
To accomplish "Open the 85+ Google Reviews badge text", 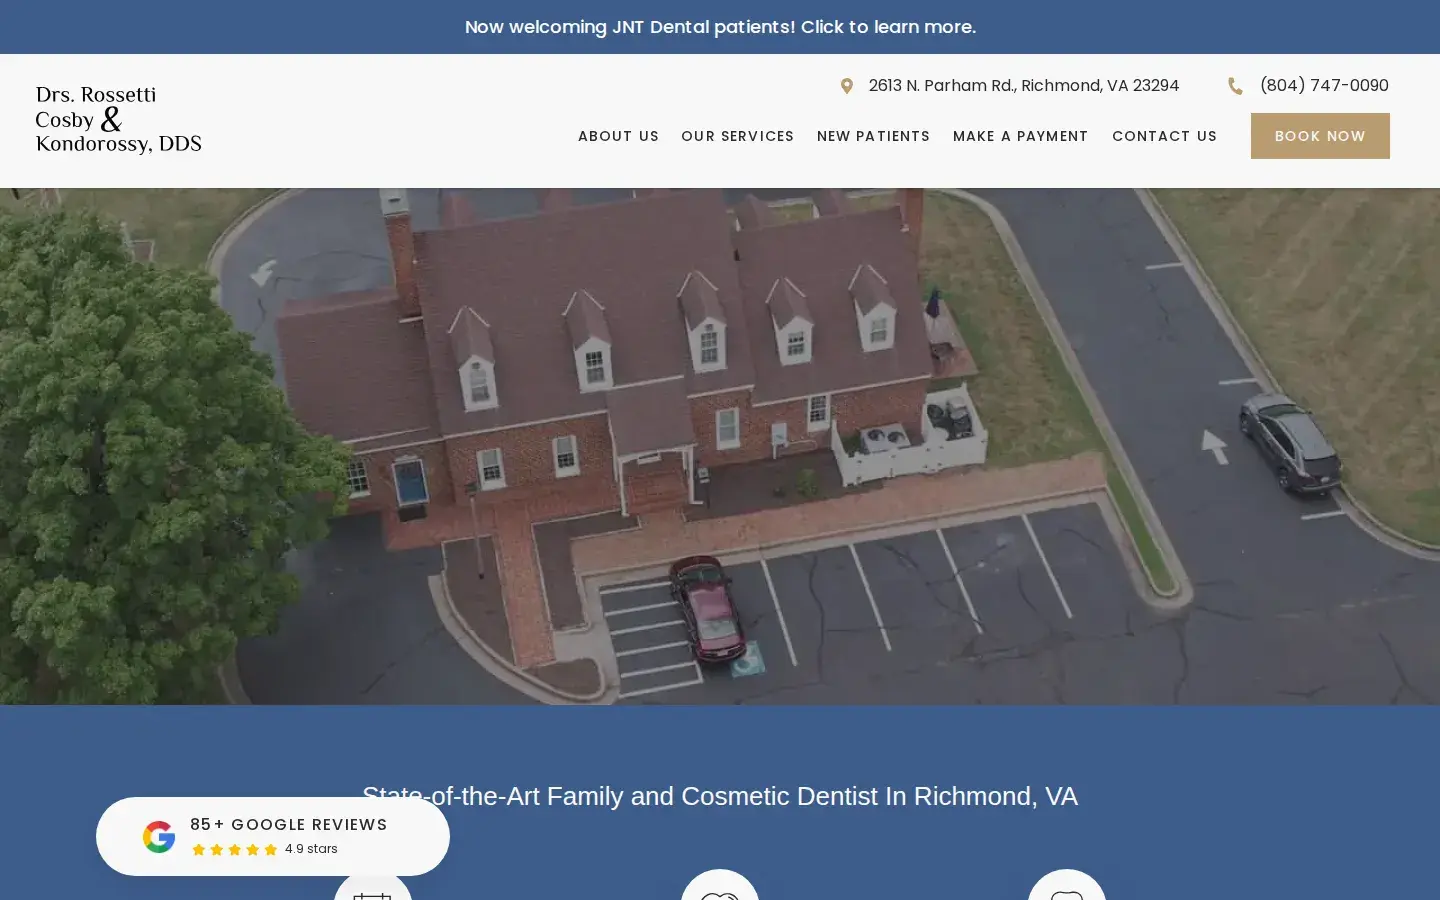I will click(288, 825).
